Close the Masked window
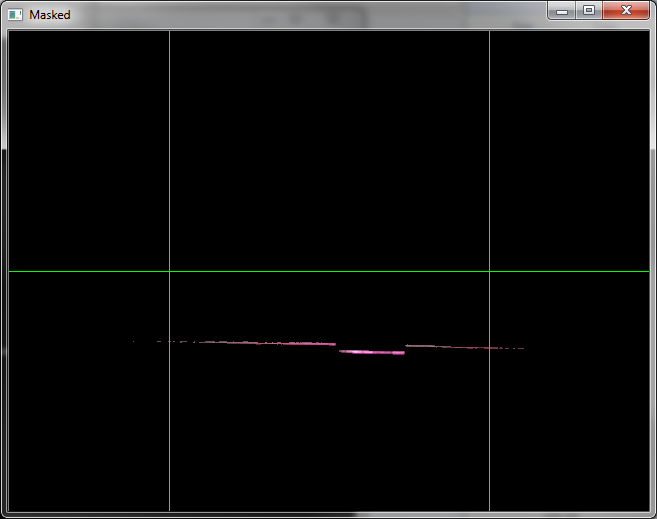Viewport: 657px width, 519px height. [626, 10]
